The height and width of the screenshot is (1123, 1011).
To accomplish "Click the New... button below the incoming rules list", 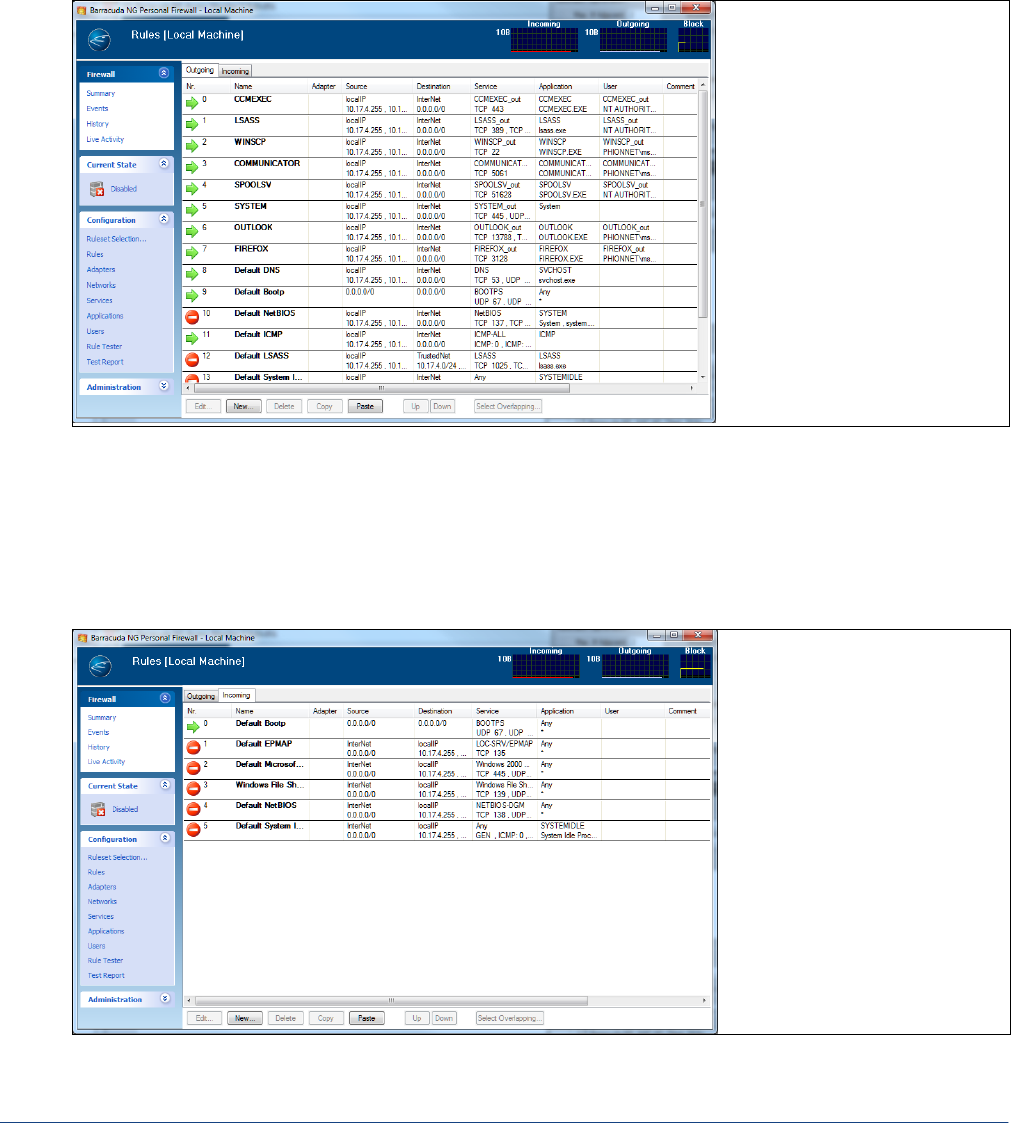I will [245, 1018].
